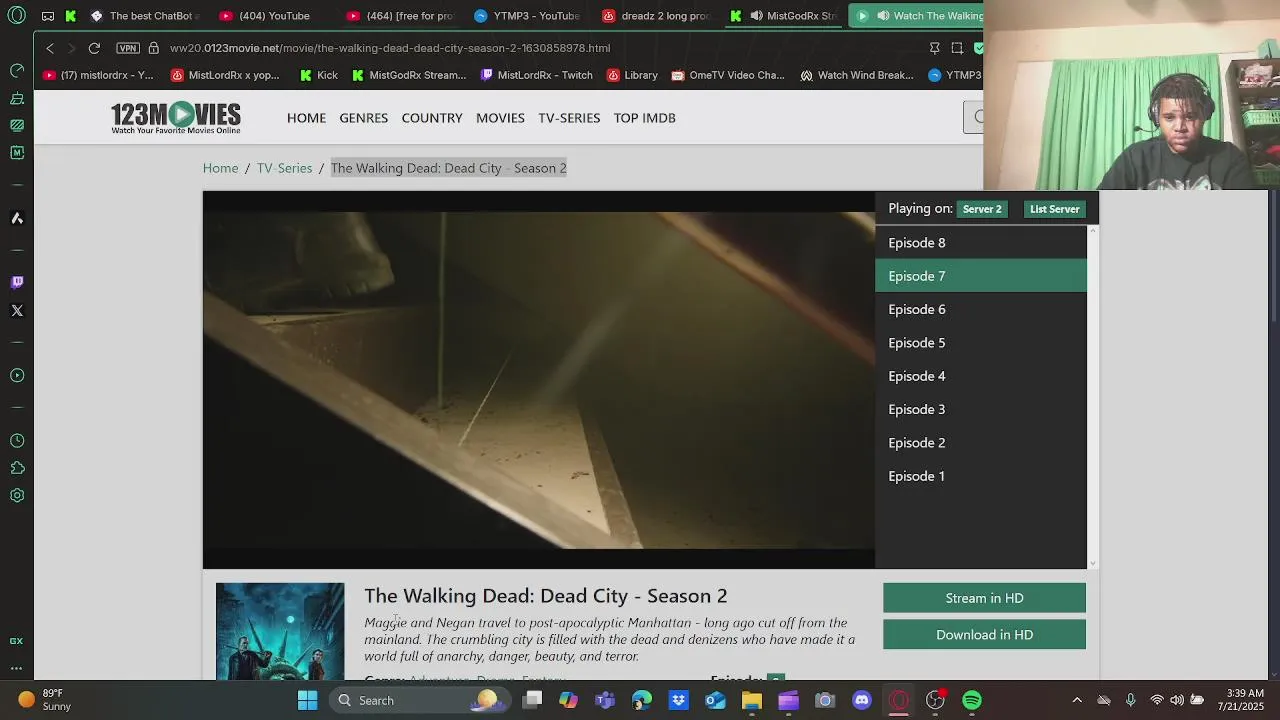This screenshot has height=720, width=1280.
Task: Open MistLordRx - Twitch bookmark
Action: click(x=537, y=75)
